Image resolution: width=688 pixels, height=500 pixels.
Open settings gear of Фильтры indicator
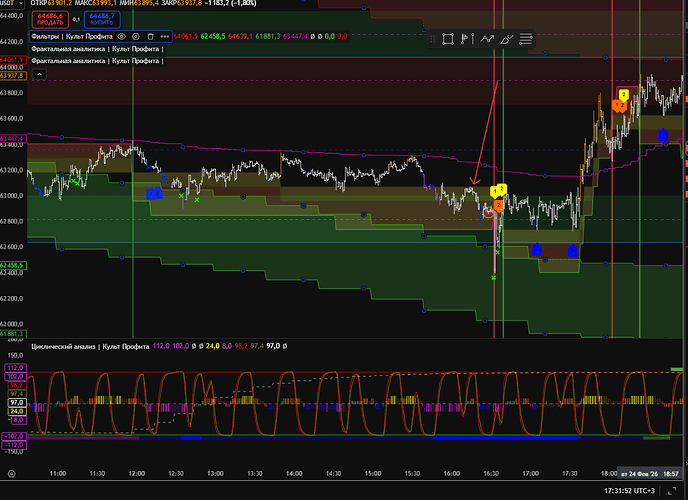[x=135, y=36]
